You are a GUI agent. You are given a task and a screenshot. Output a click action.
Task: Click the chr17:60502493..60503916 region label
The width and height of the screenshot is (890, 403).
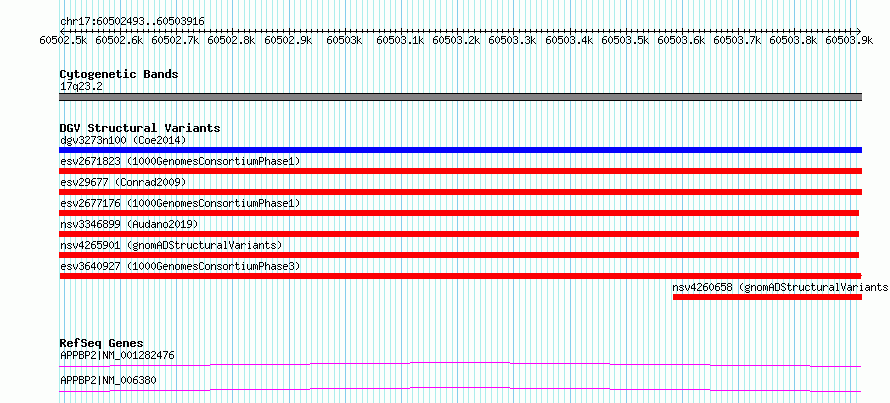132,22
